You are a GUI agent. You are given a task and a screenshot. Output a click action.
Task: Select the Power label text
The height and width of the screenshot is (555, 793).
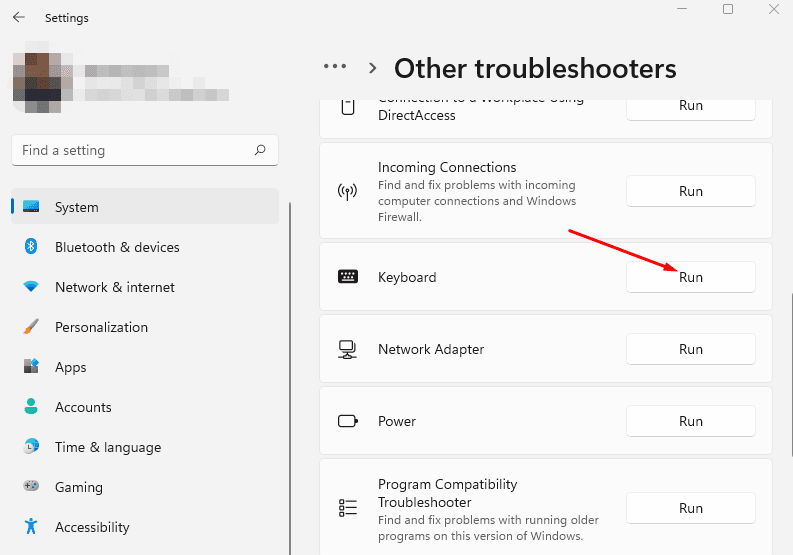pyautogui.click(x=397, y=421)
